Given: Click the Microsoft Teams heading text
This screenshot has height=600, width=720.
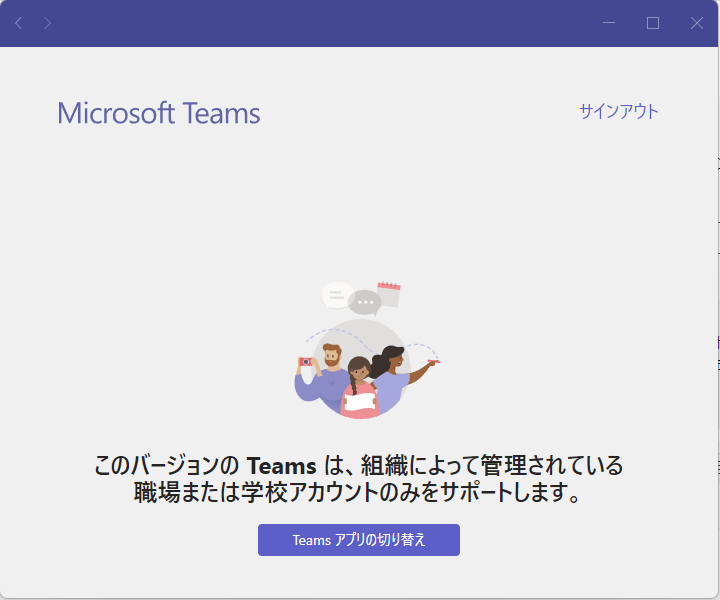Looking at the screenshot, I should 159,113.
